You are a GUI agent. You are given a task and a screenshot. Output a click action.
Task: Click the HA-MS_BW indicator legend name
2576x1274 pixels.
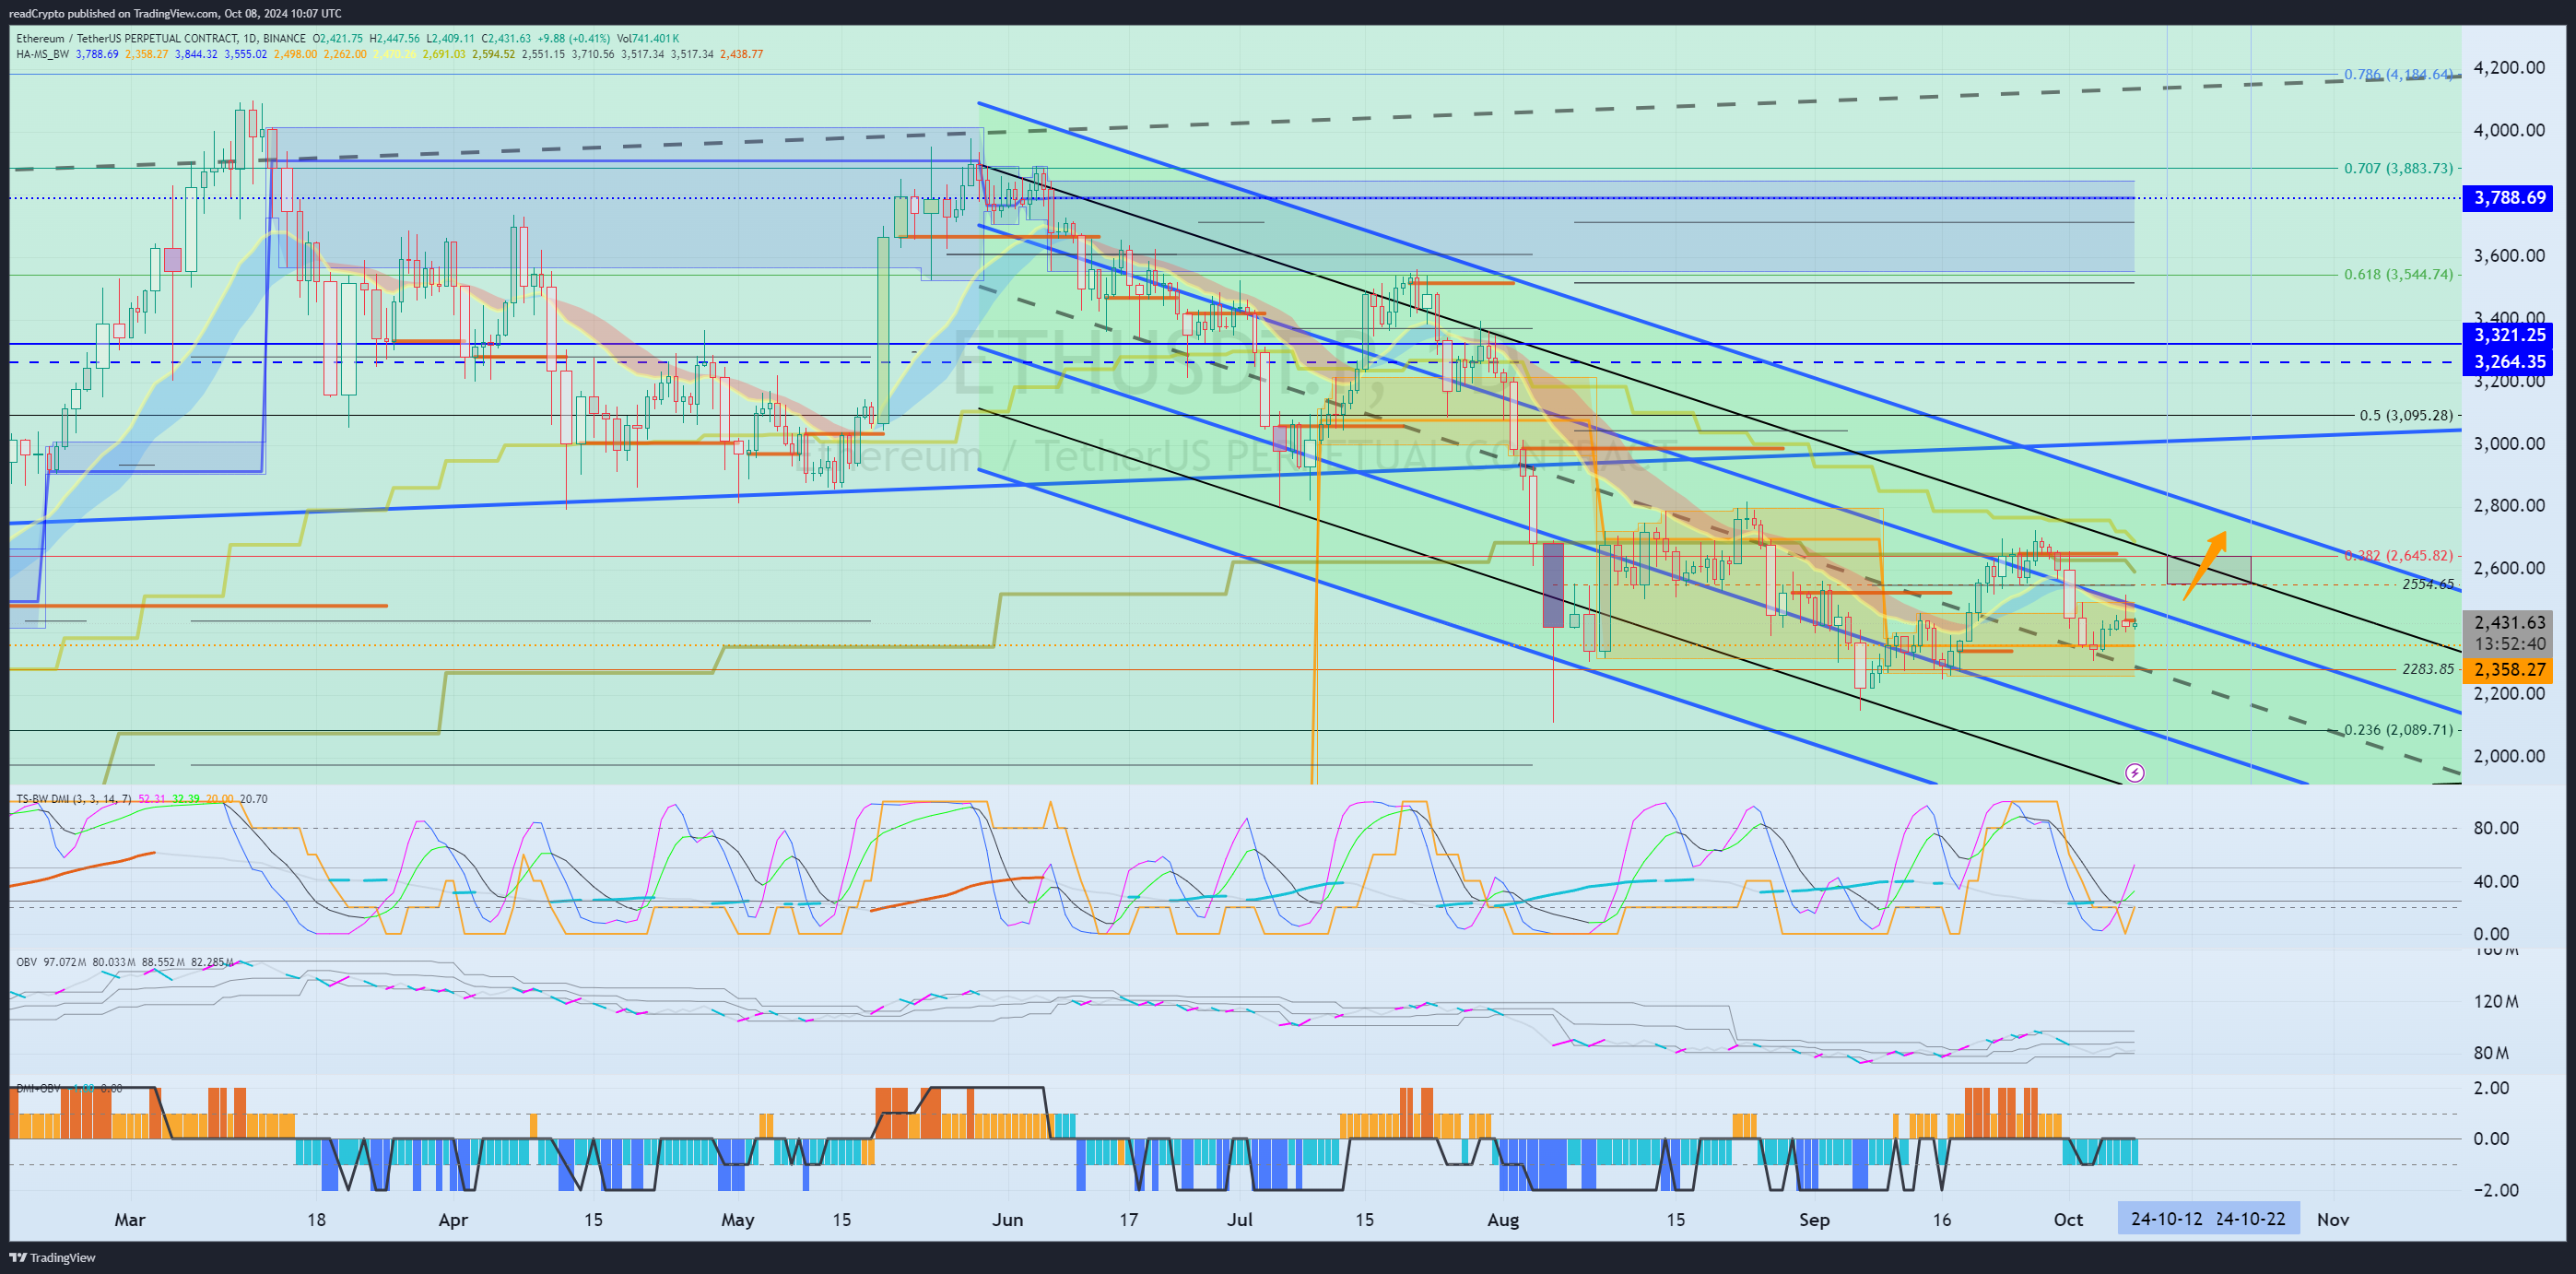(x=43, y=54)
